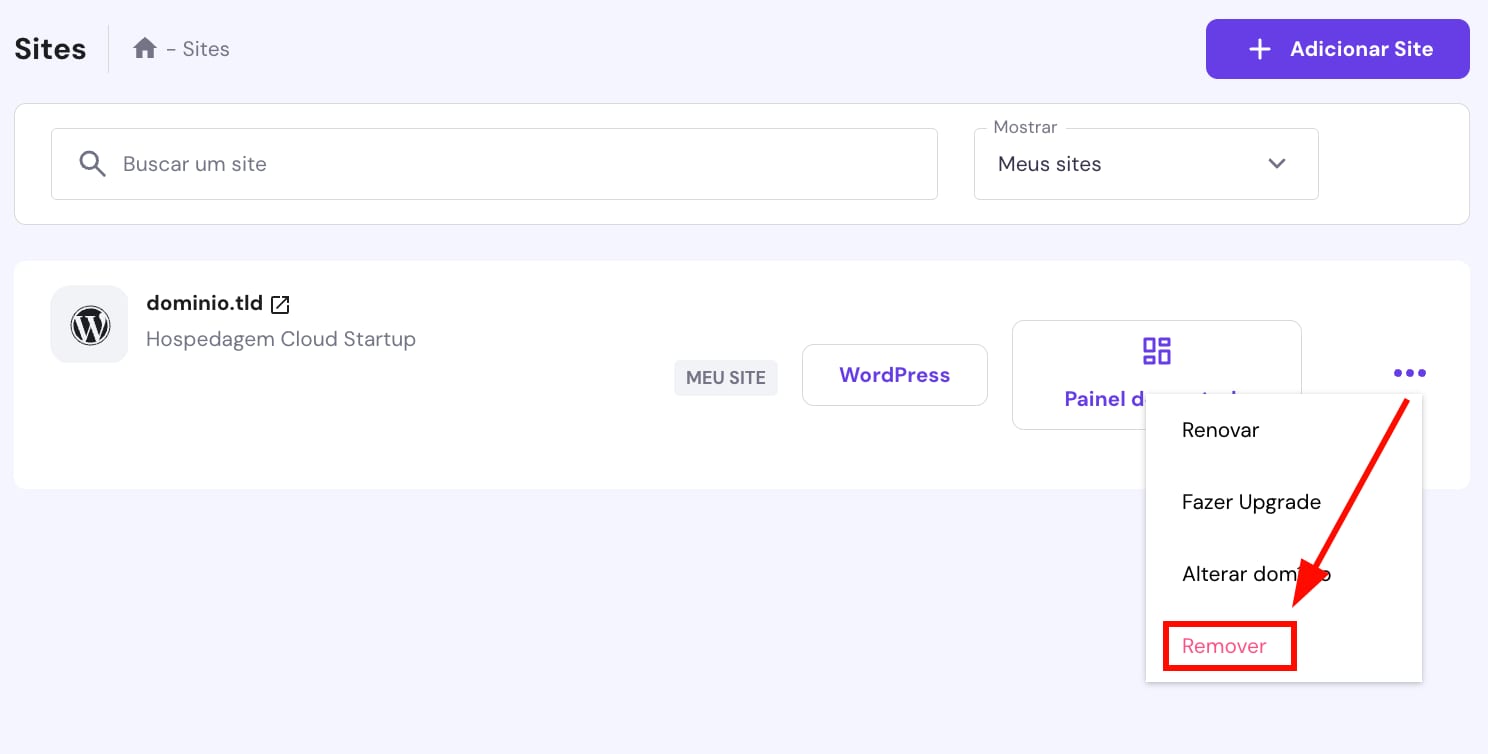Click the magnifying glass search icon
Screen dimensions: 1488x754
pyautogui.click(x=92, y=164)
